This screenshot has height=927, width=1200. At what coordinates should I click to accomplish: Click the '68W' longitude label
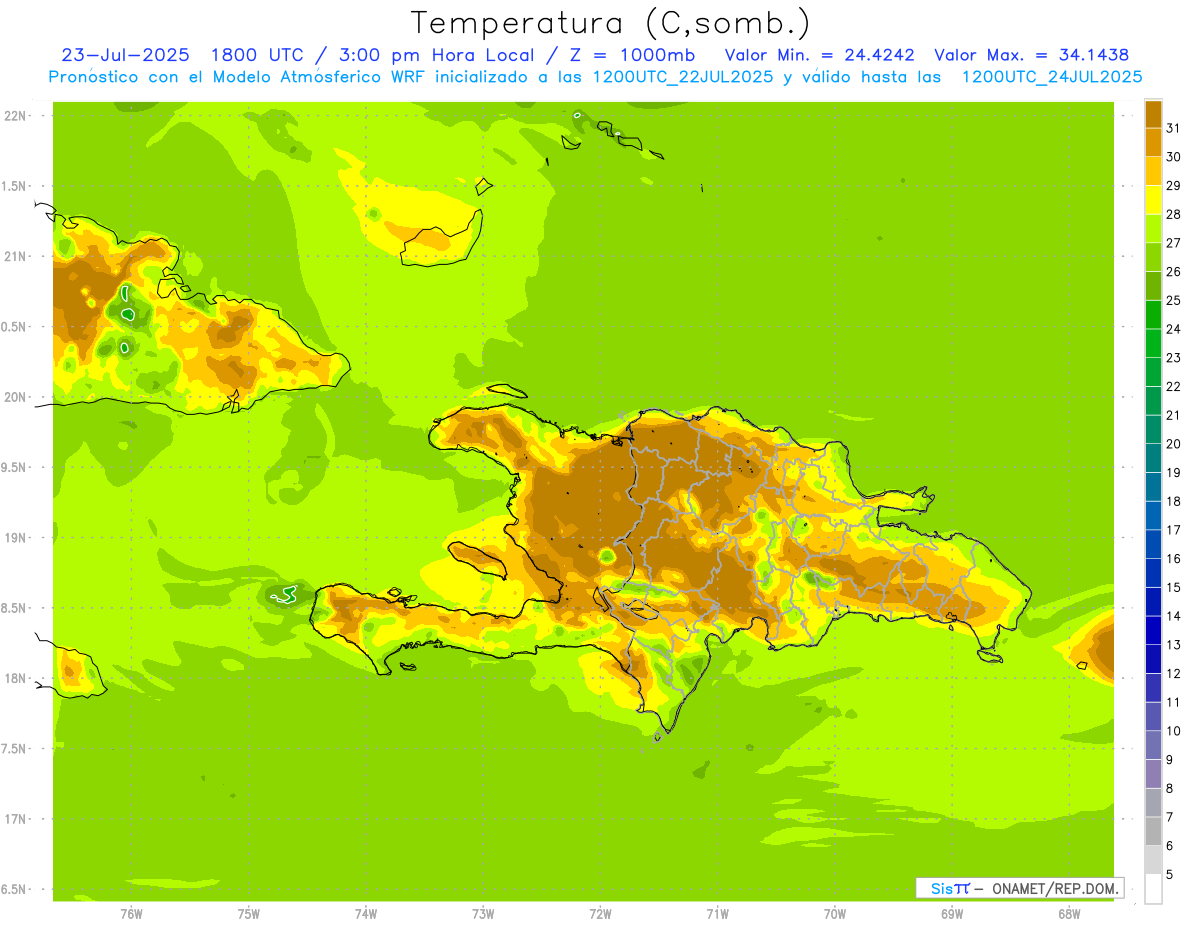coord(1069,913)
